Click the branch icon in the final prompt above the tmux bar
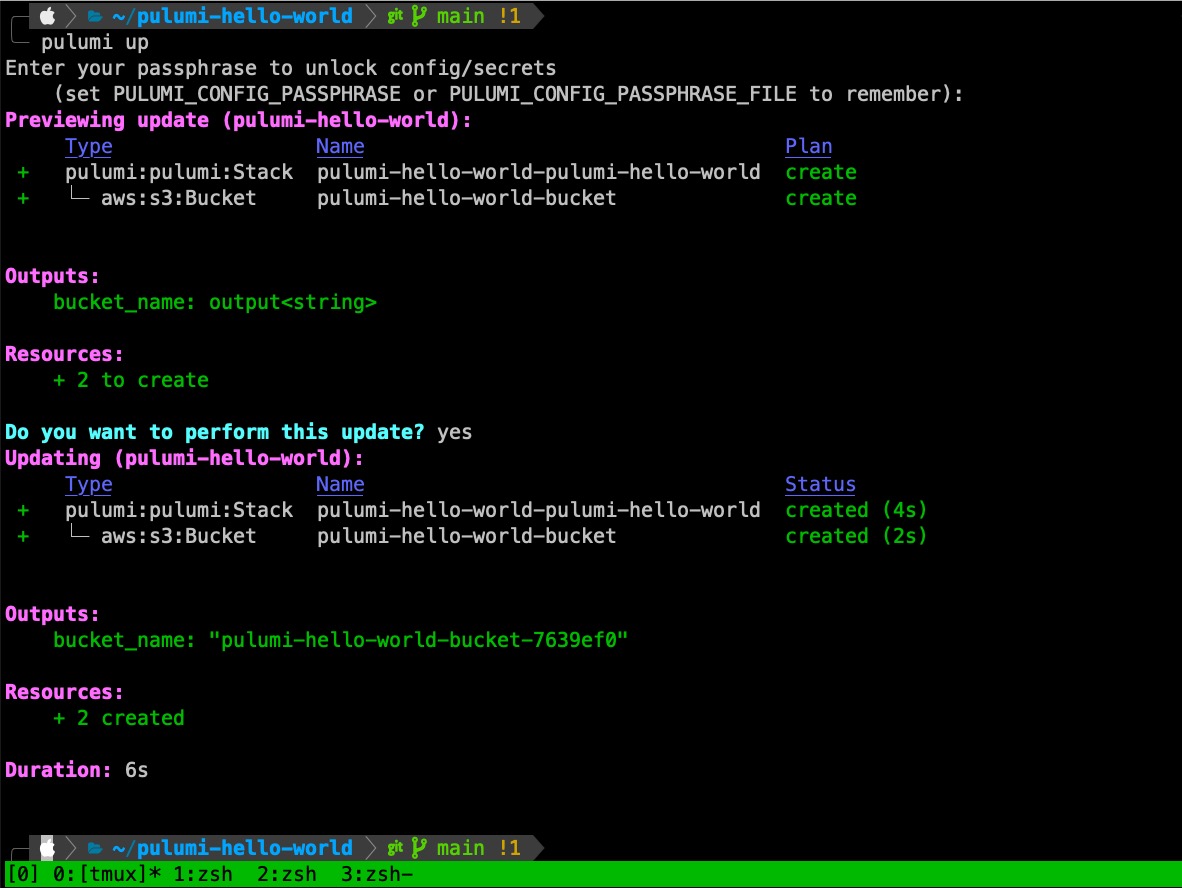The width and height of the screenshot is (1182, 888). point(419,848)
